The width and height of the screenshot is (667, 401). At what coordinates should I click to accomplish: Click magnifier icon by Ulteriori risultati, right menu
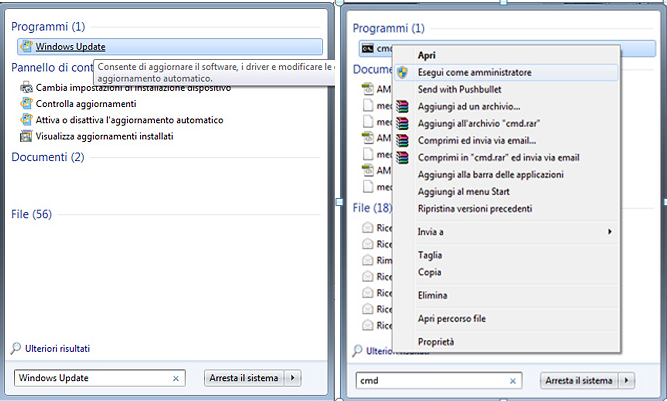(357, 351)
